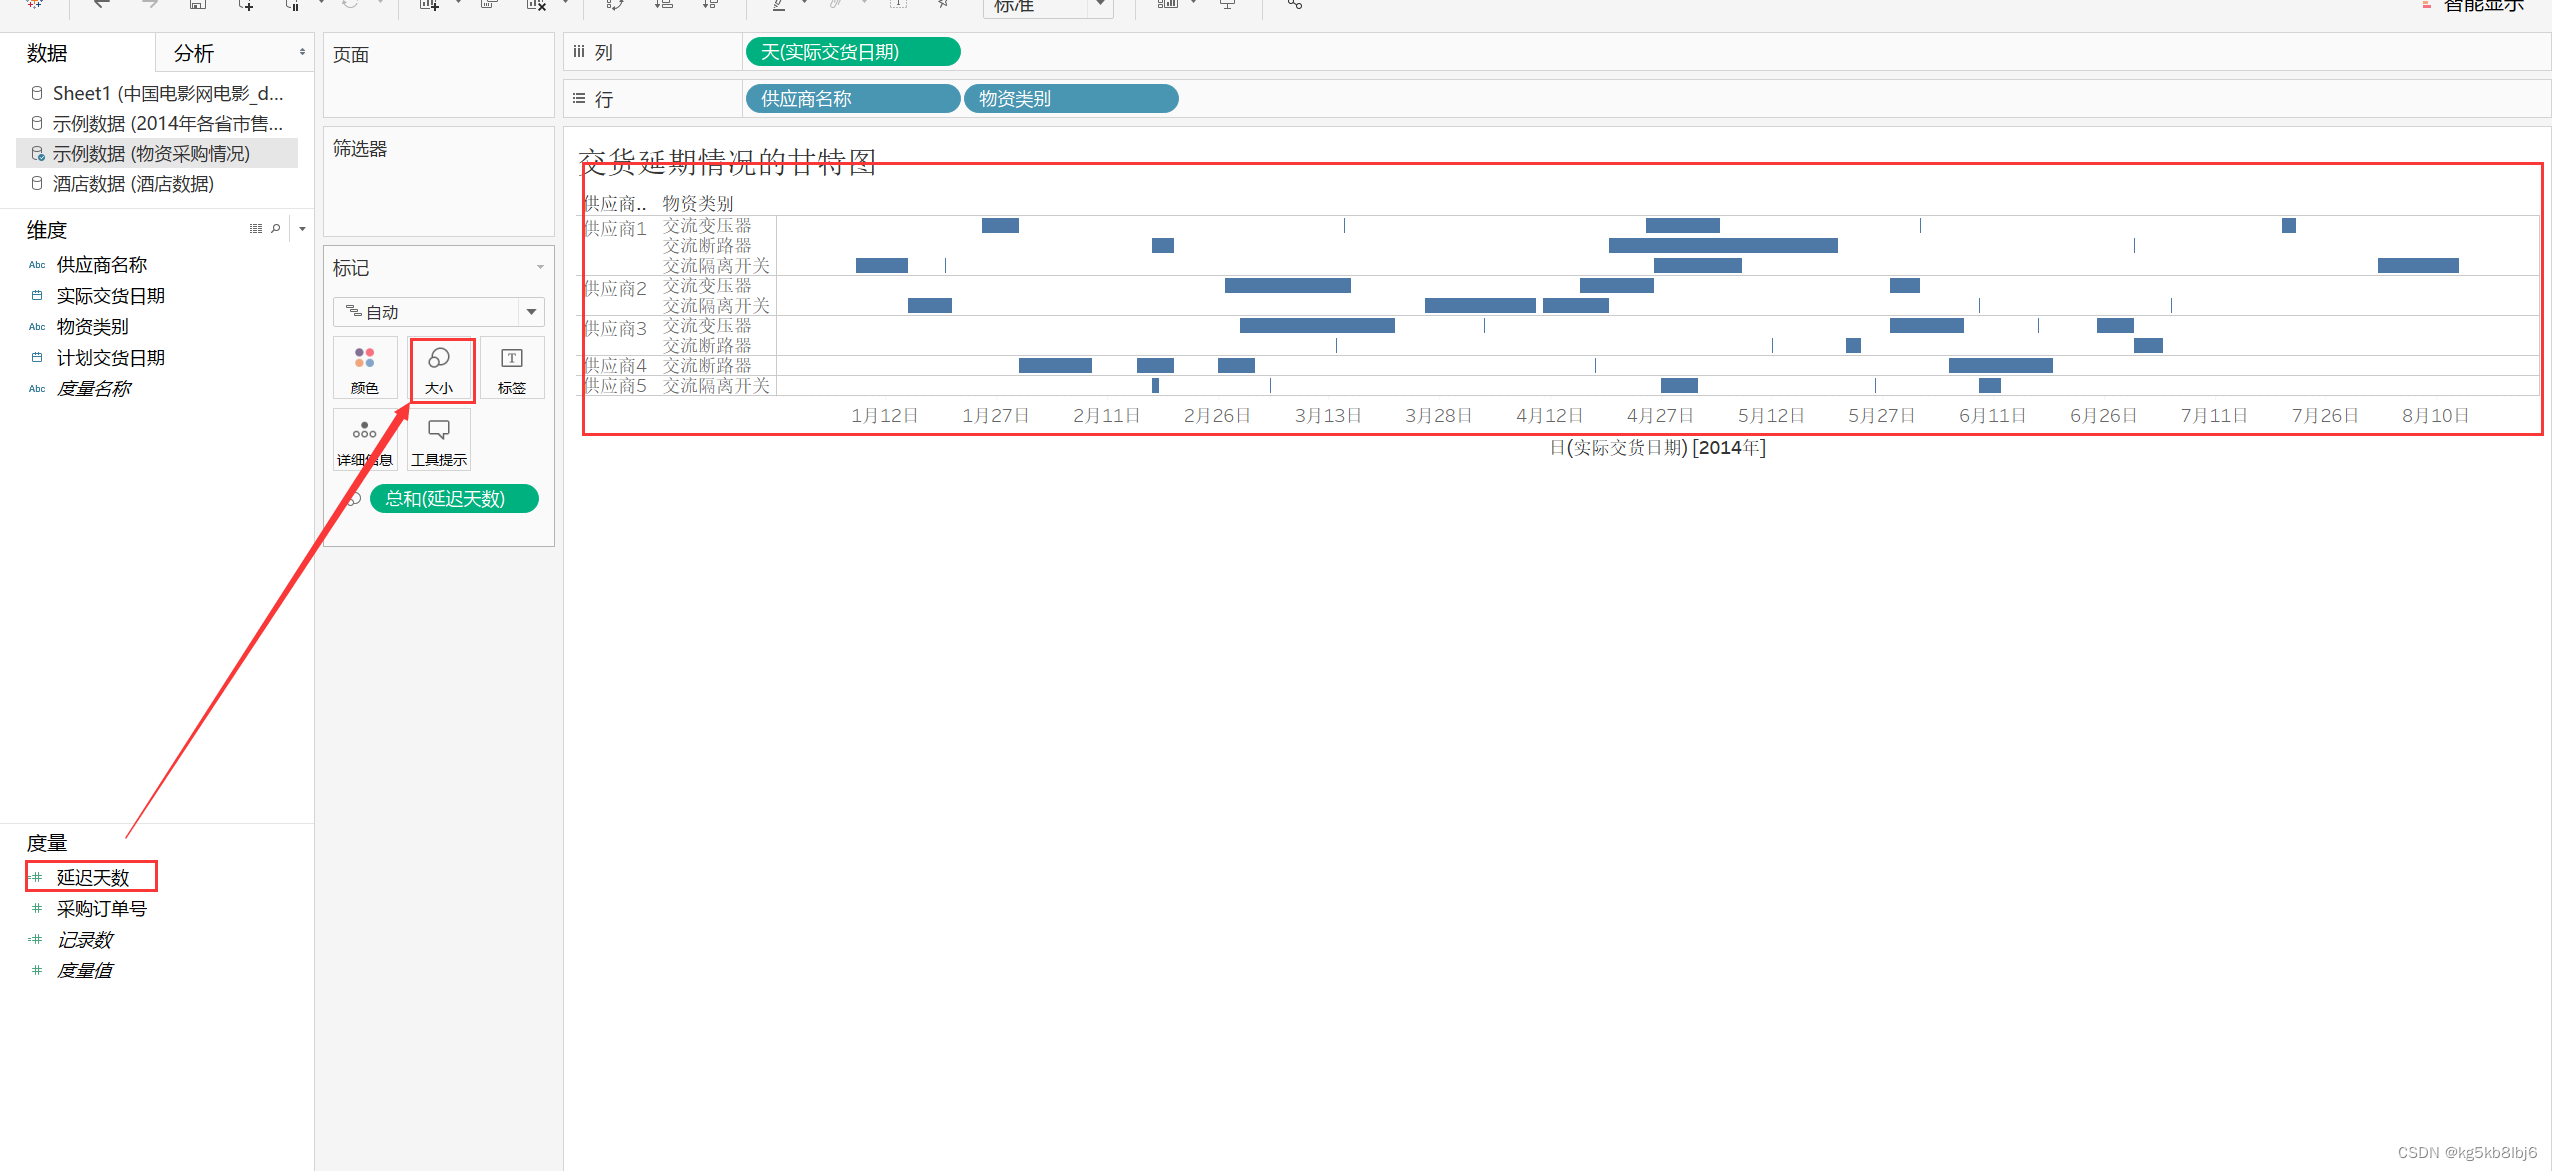The height and width of the screenshot is (1171, 2552).
Task: Select the 计划交货日期 dimension field
Action: pos(111,358)
